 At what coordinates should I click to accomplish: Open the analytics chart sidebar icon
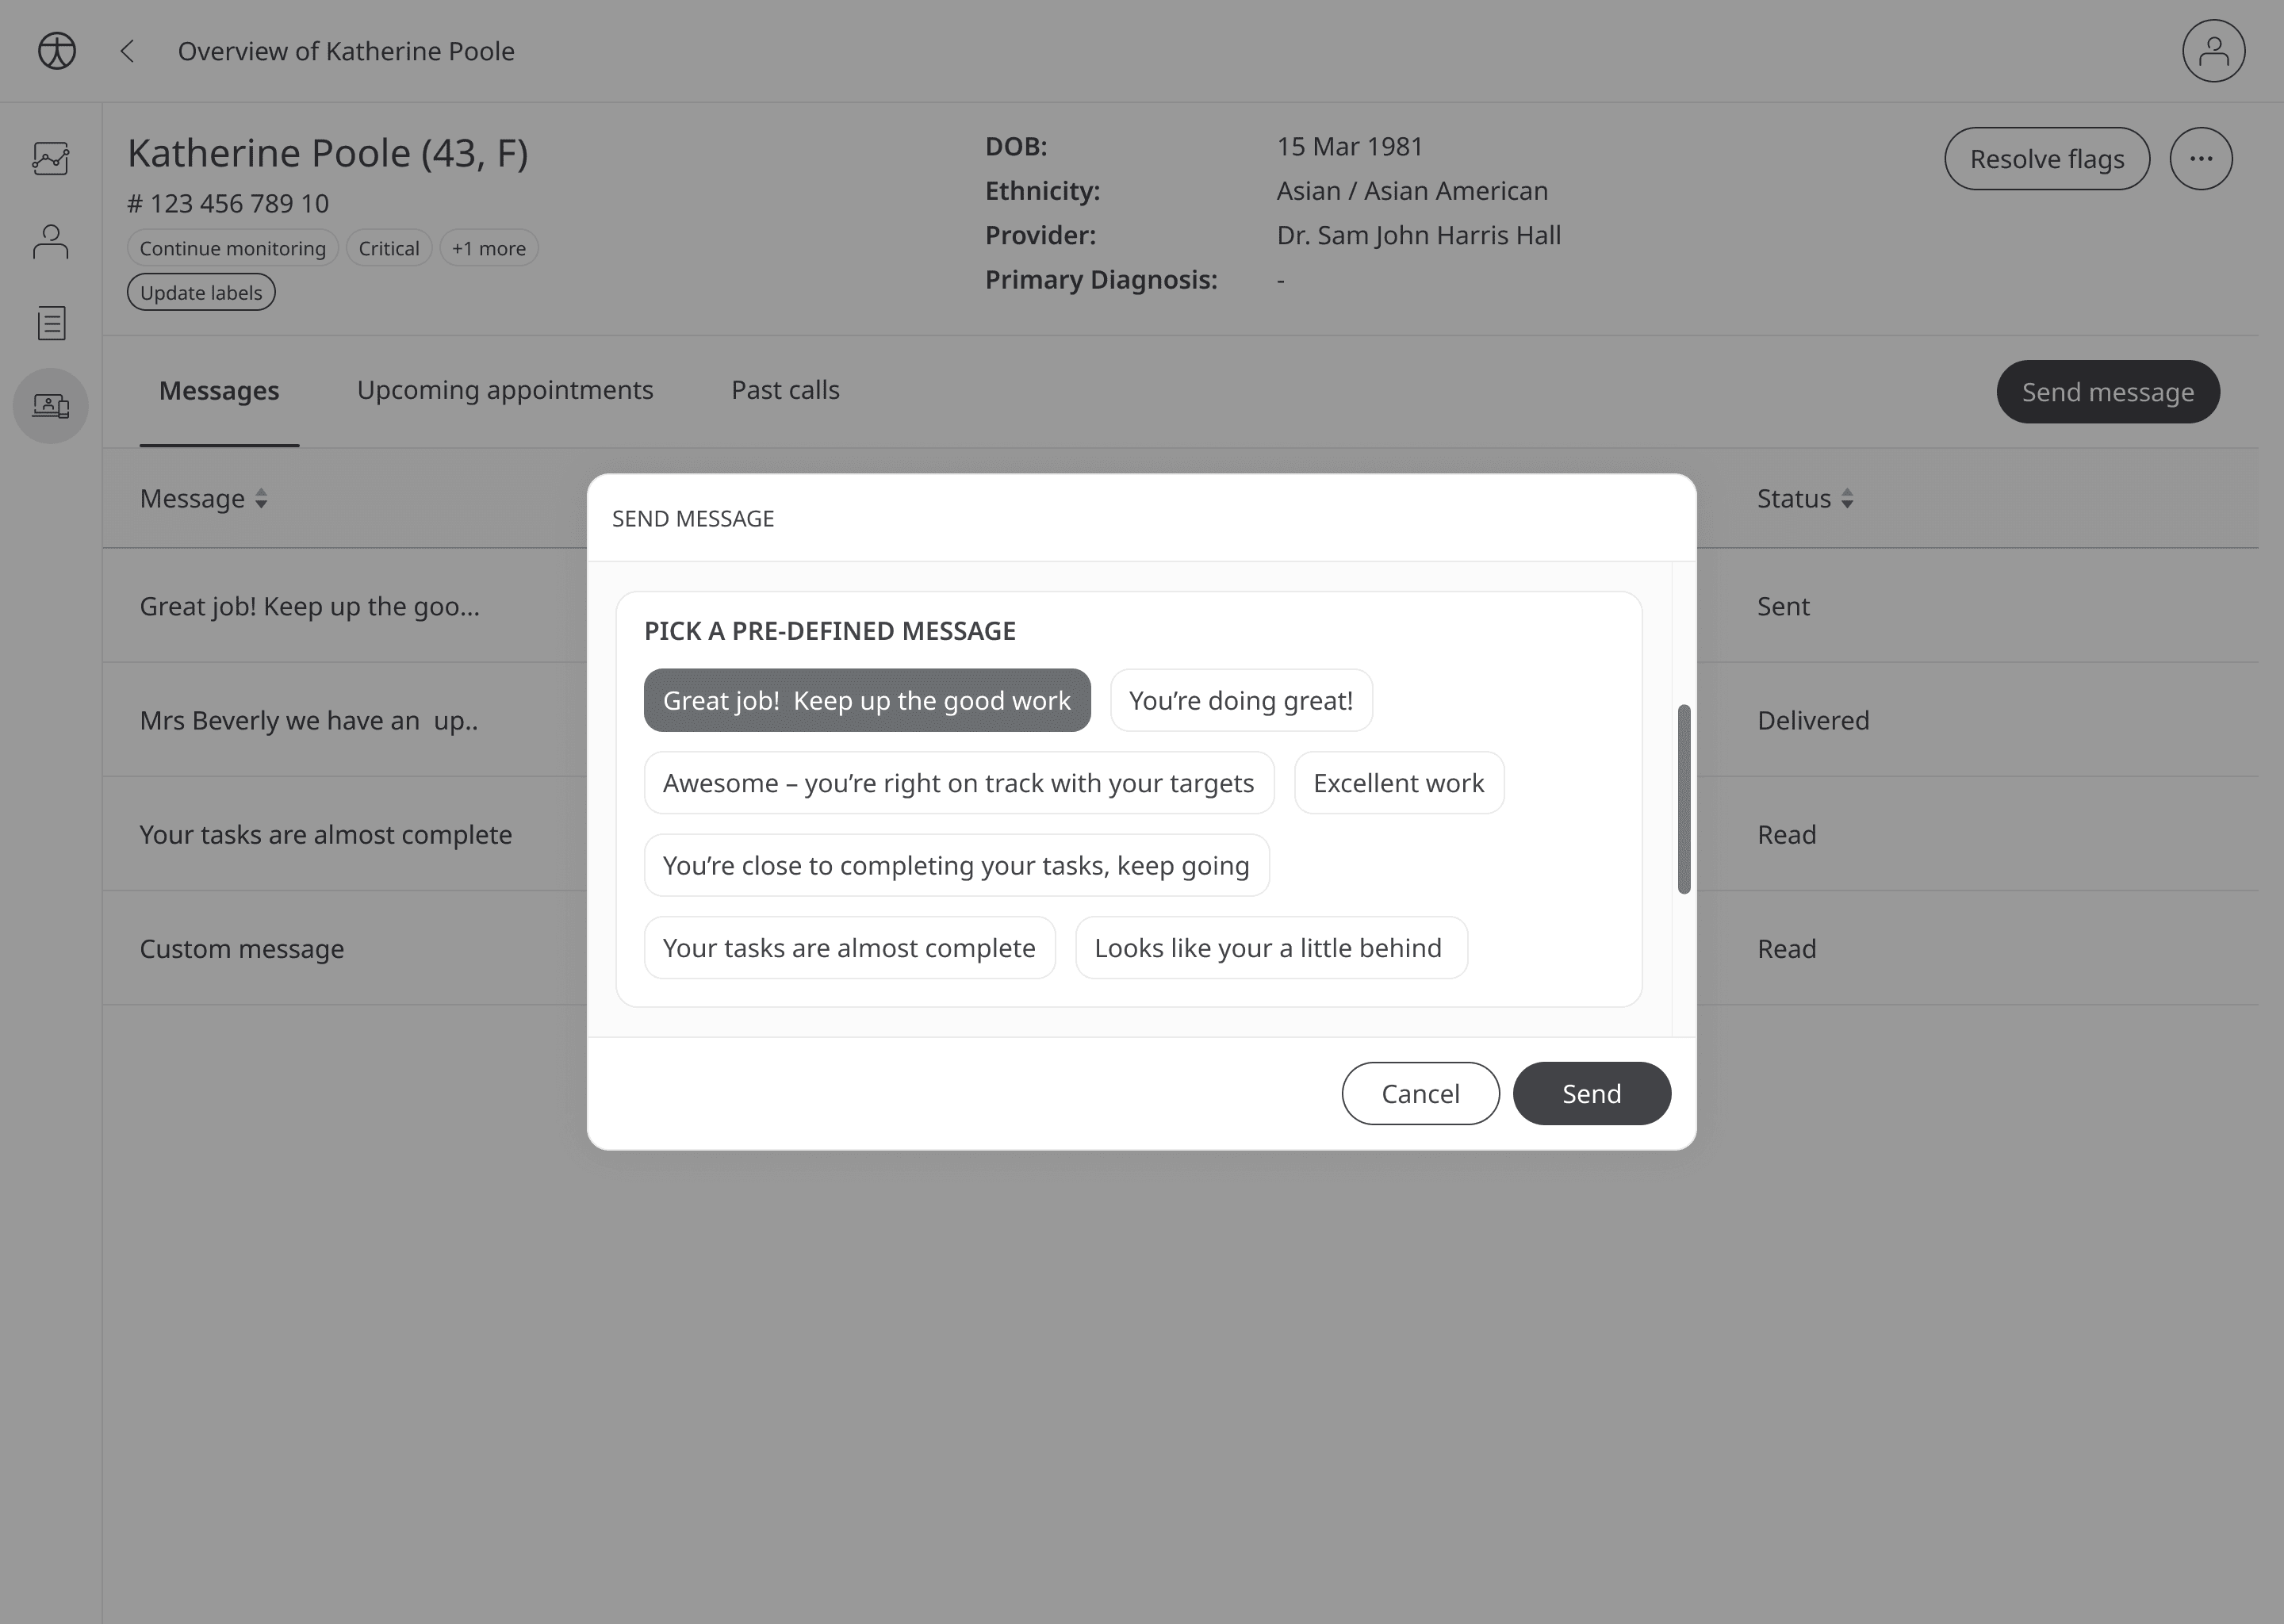pos(51,158)
